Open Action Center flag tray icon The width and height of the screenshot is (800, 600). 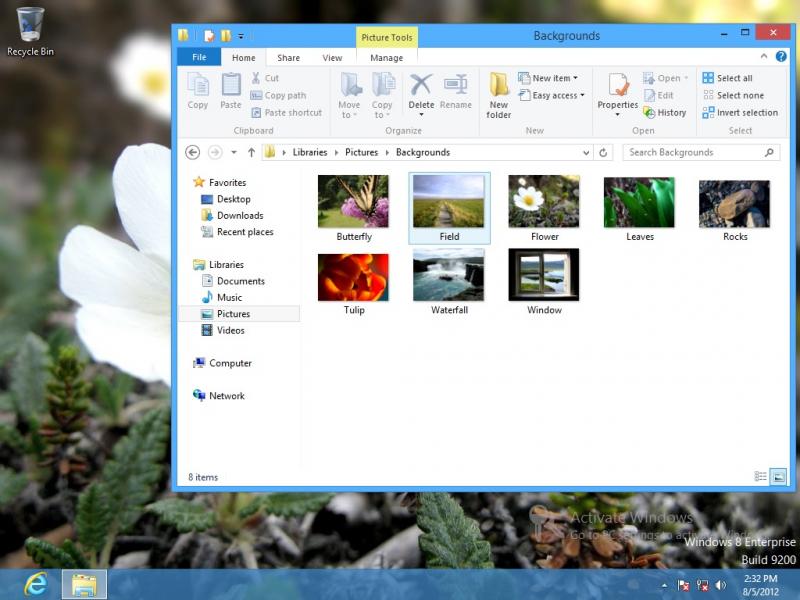coord(683,585)
